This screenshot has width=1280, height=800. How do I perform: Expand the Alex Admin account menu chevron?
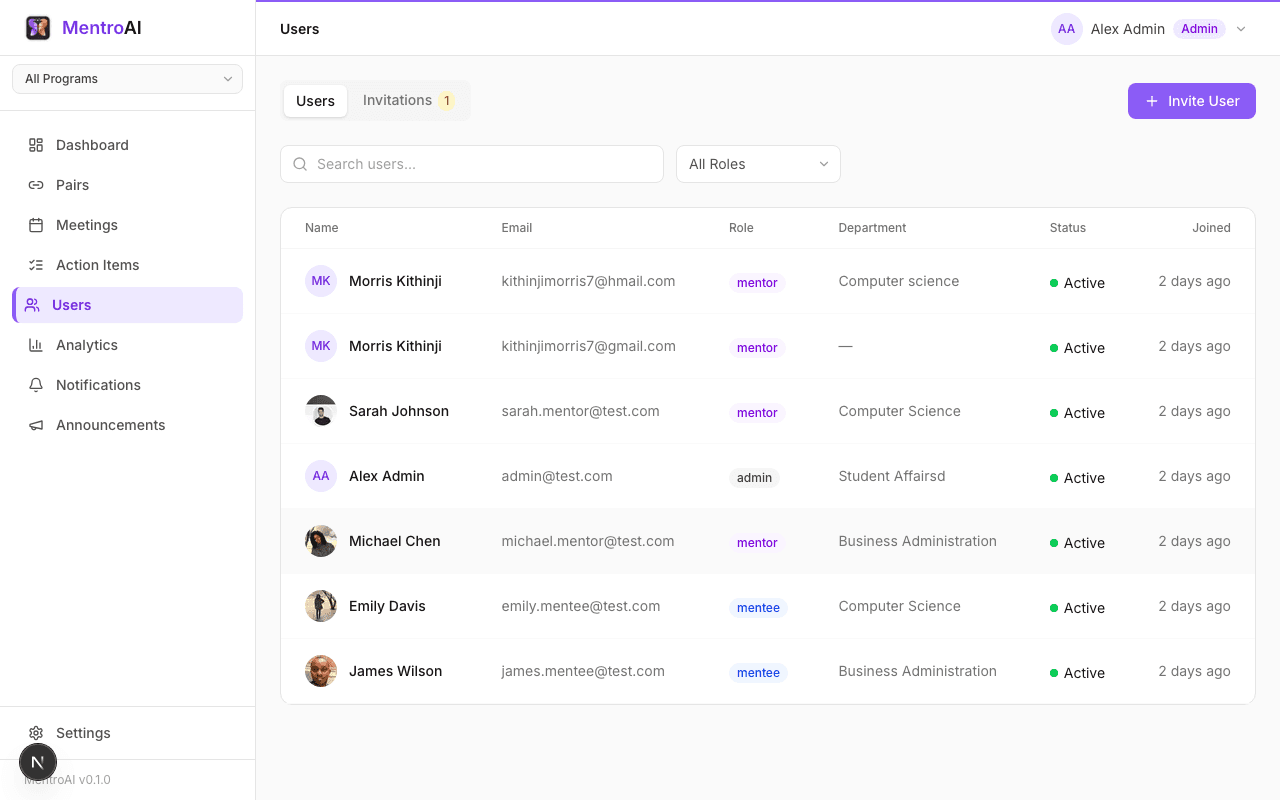(1241, 29)
